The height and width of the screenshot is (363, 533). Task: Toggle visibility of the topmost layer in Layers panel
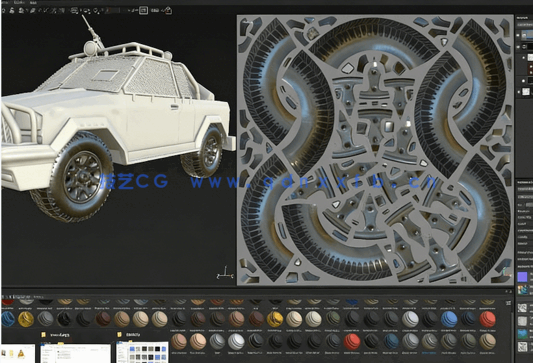click(518, 34)
